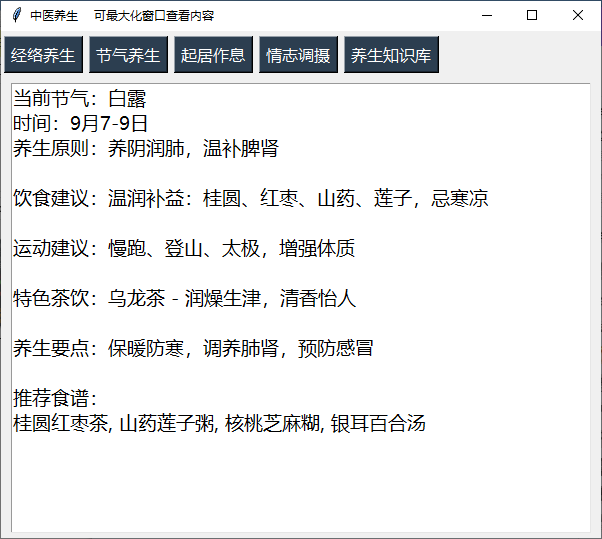Screen dimensions: 602x539
Task: Select the 情志调摄 button
Action: (298, 55)
